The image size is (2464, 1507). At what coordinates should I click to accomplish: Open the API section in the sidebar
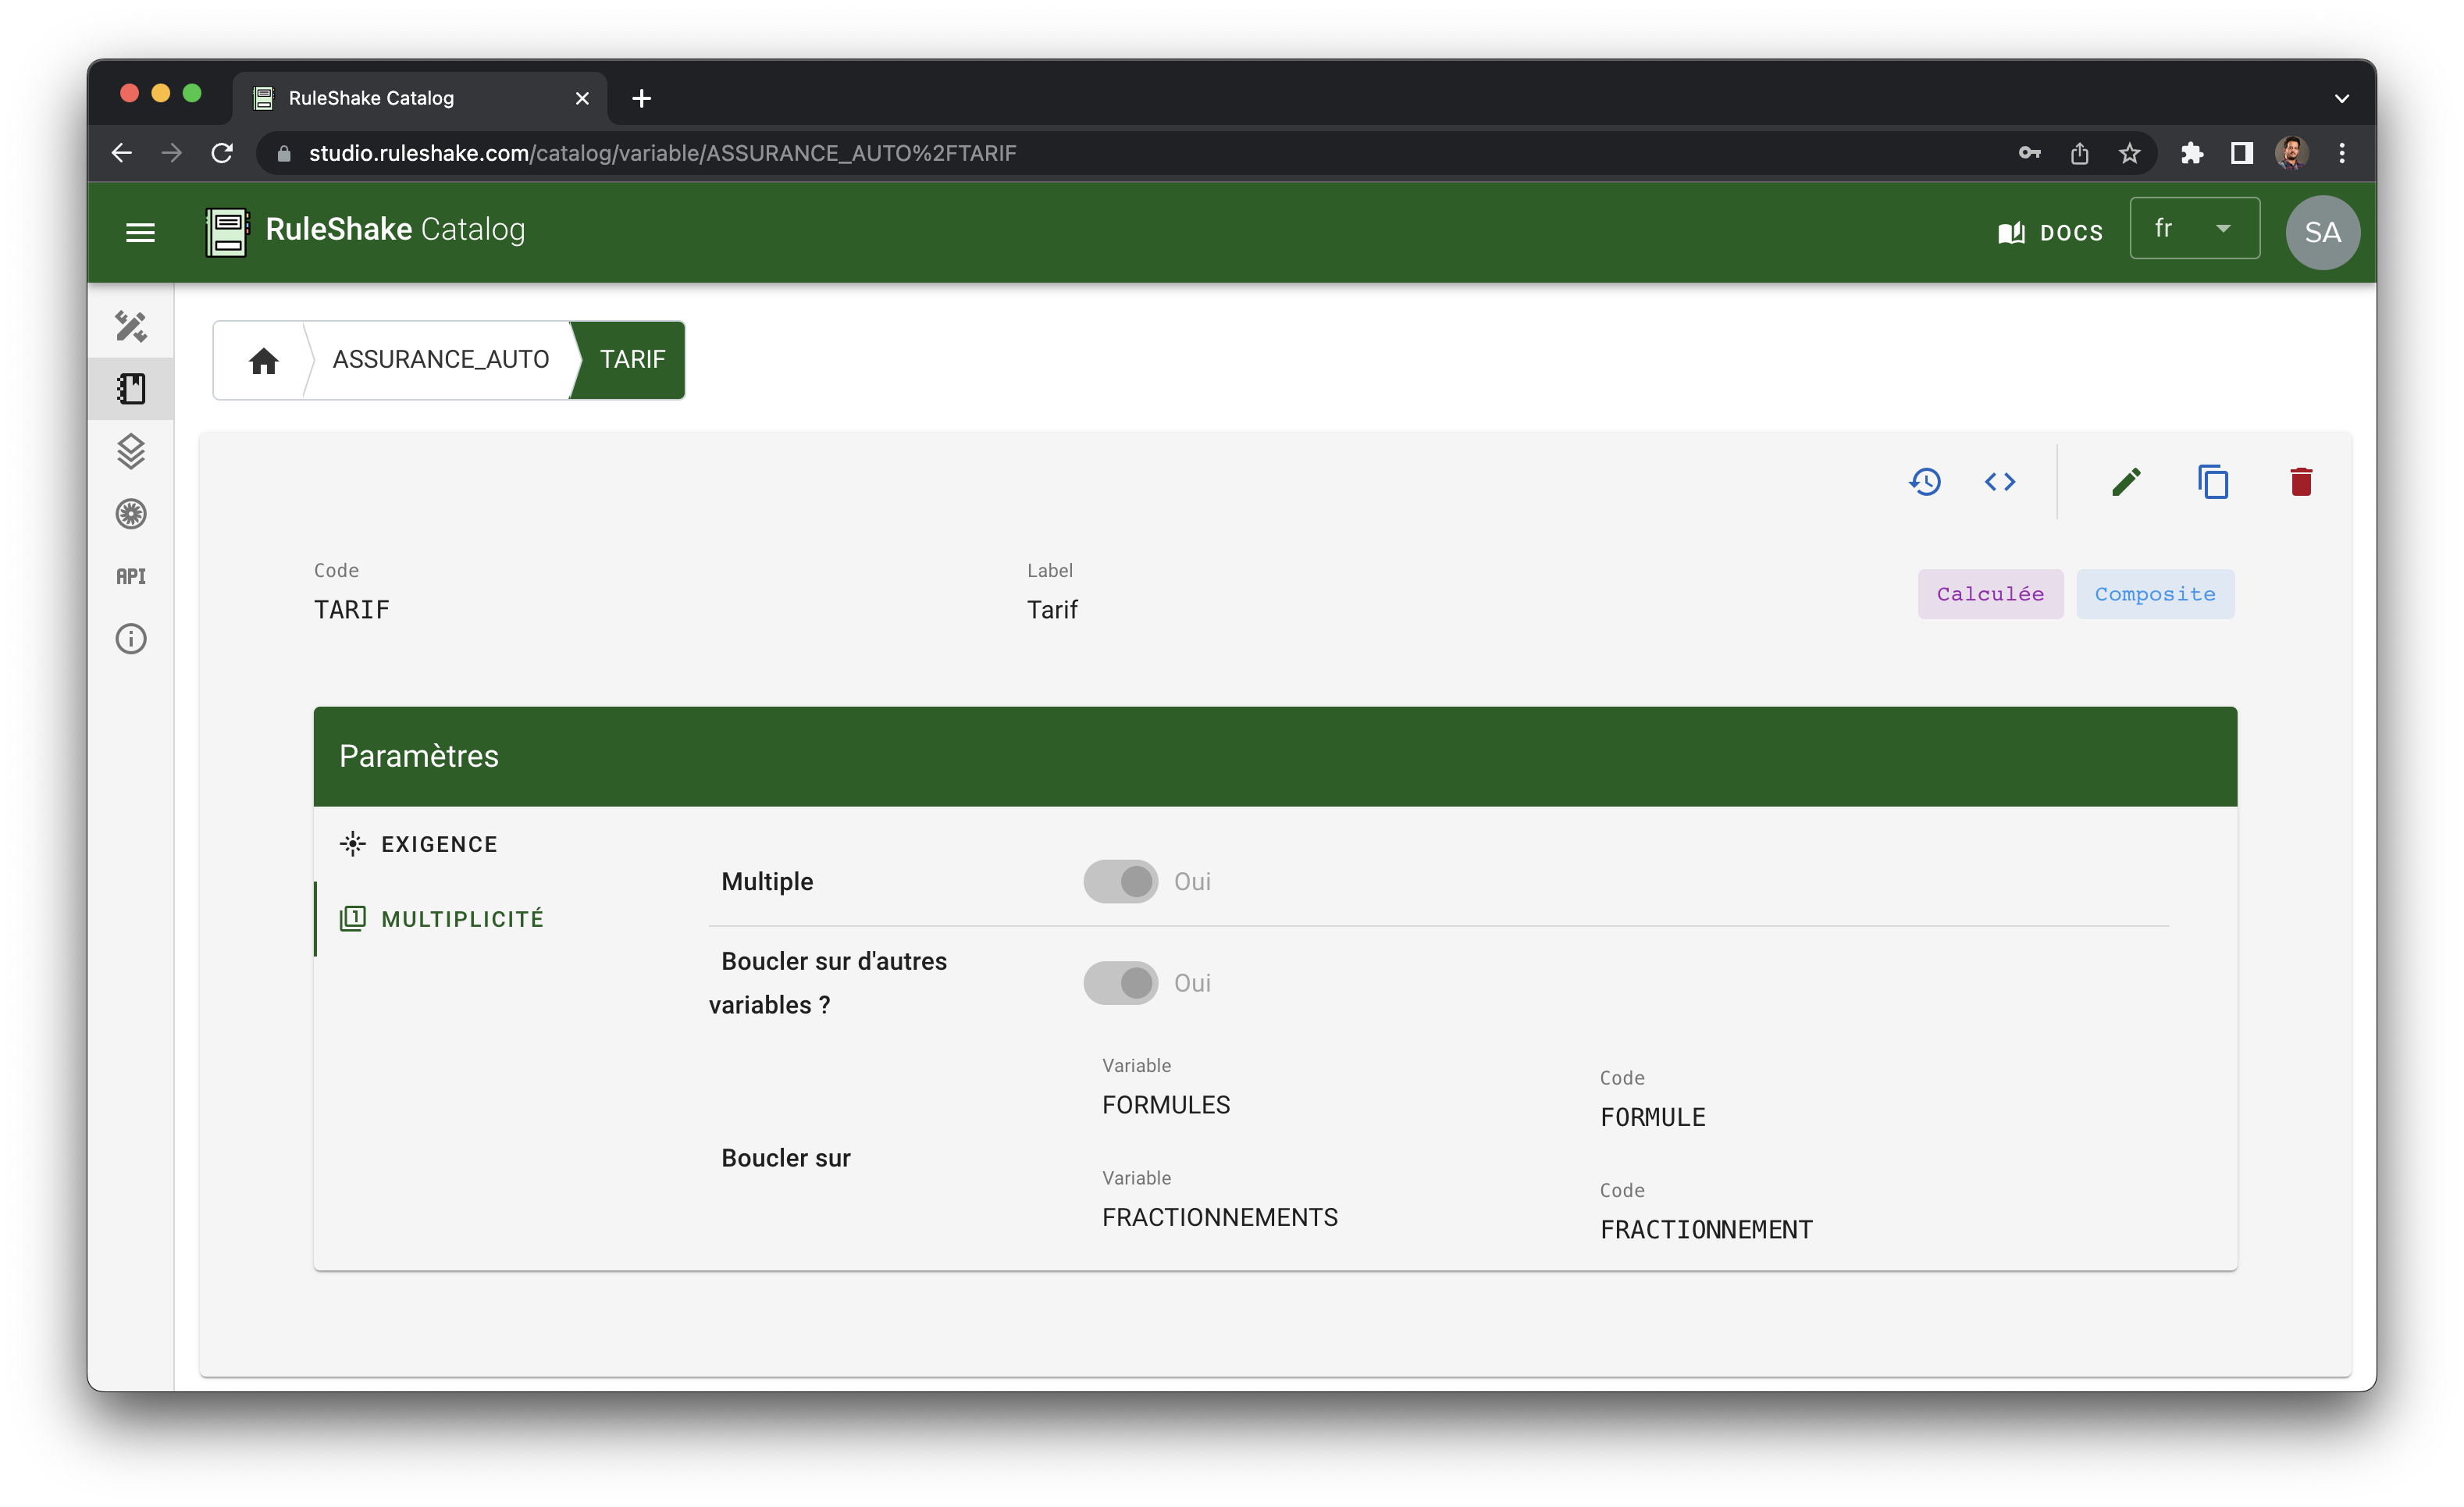pyautogui.click(x=131, y=576)
